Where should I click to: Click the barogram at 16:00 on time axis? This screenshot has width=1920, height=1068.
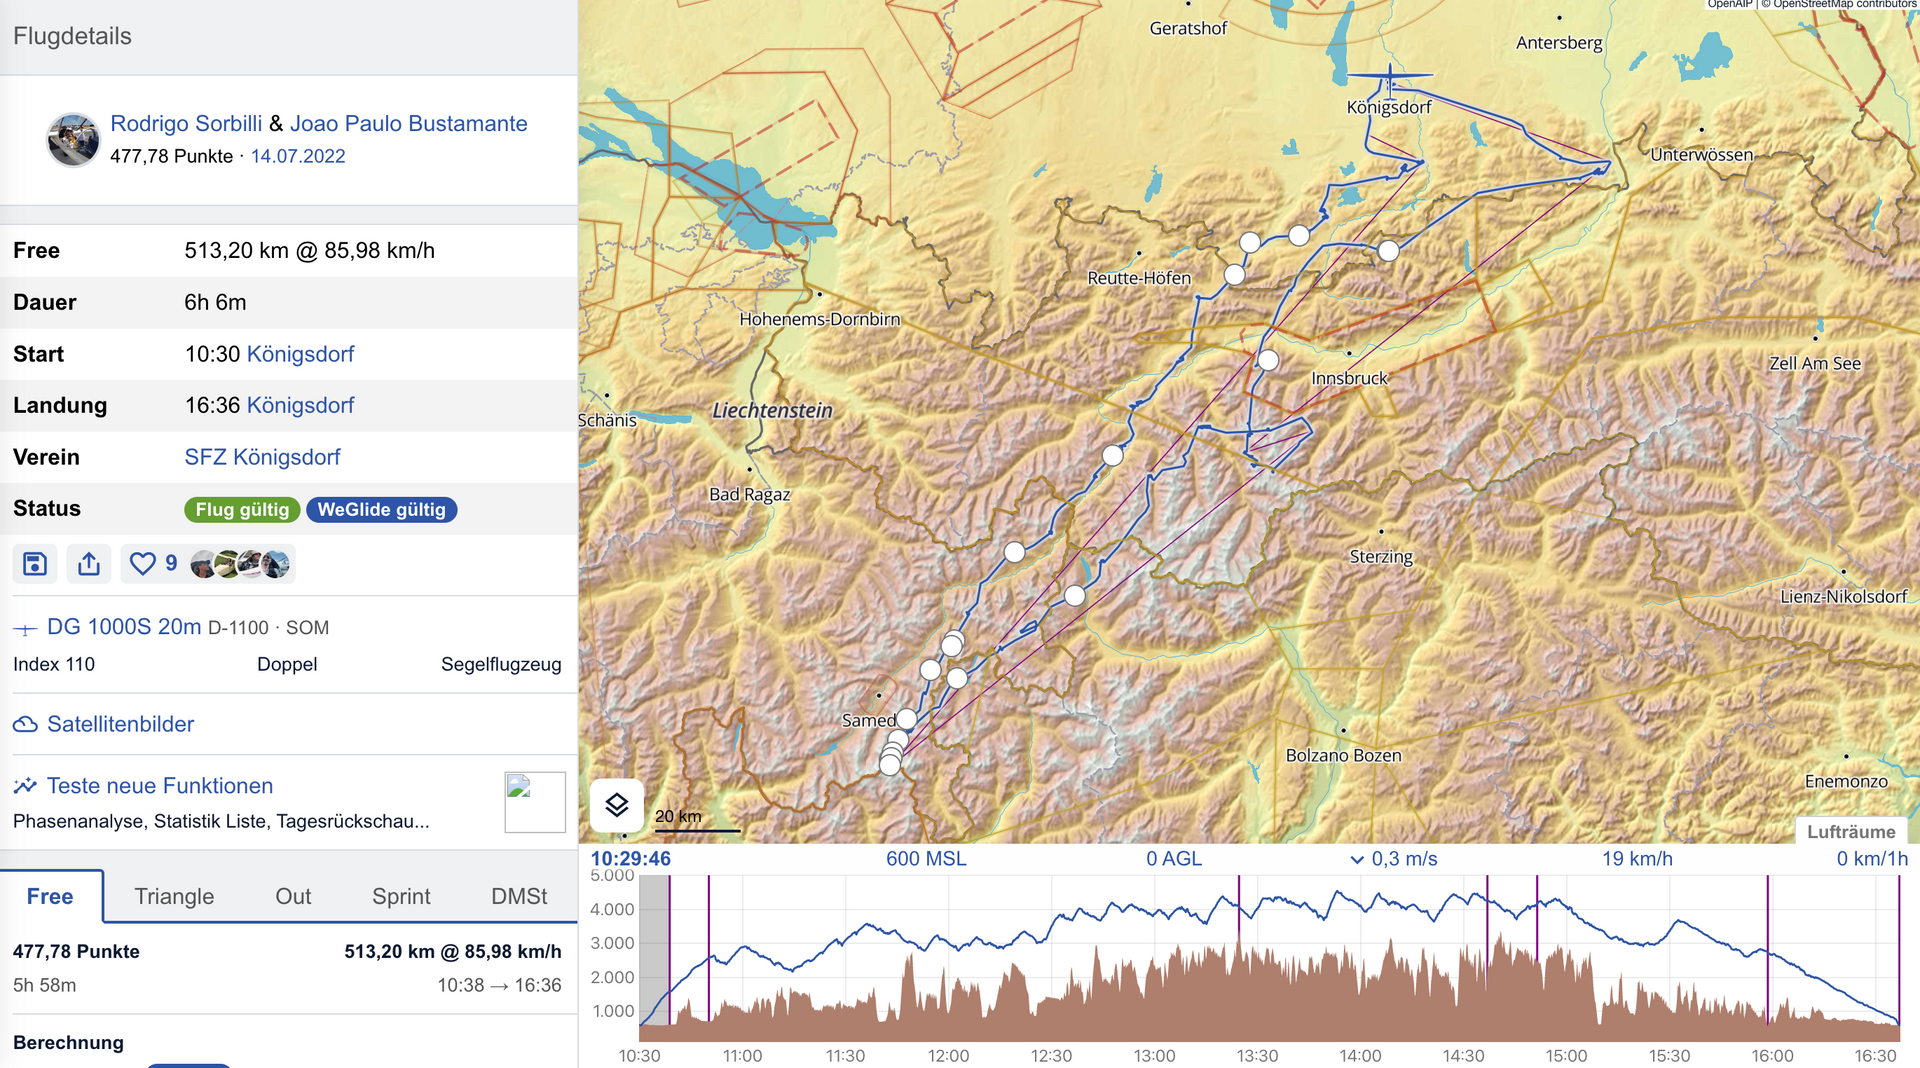pos(1772,1056)
